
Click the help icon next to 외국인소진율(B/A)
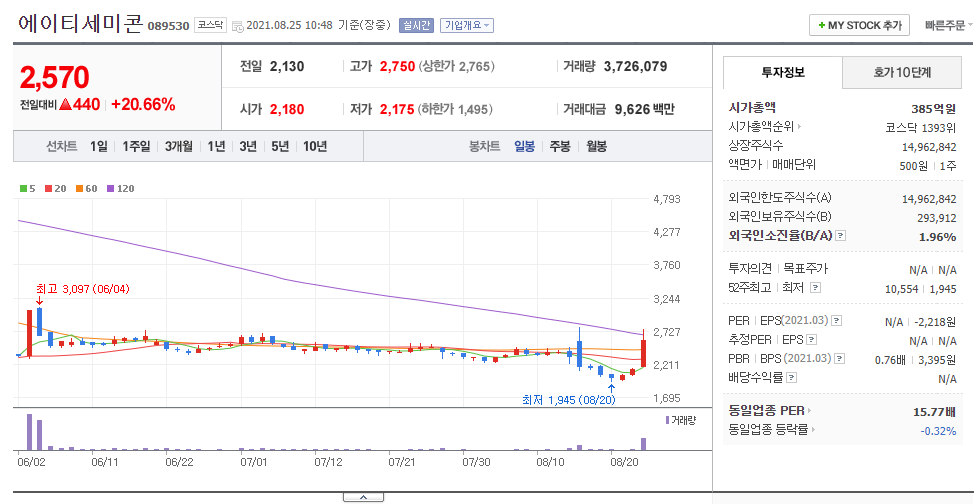[841, 235]
